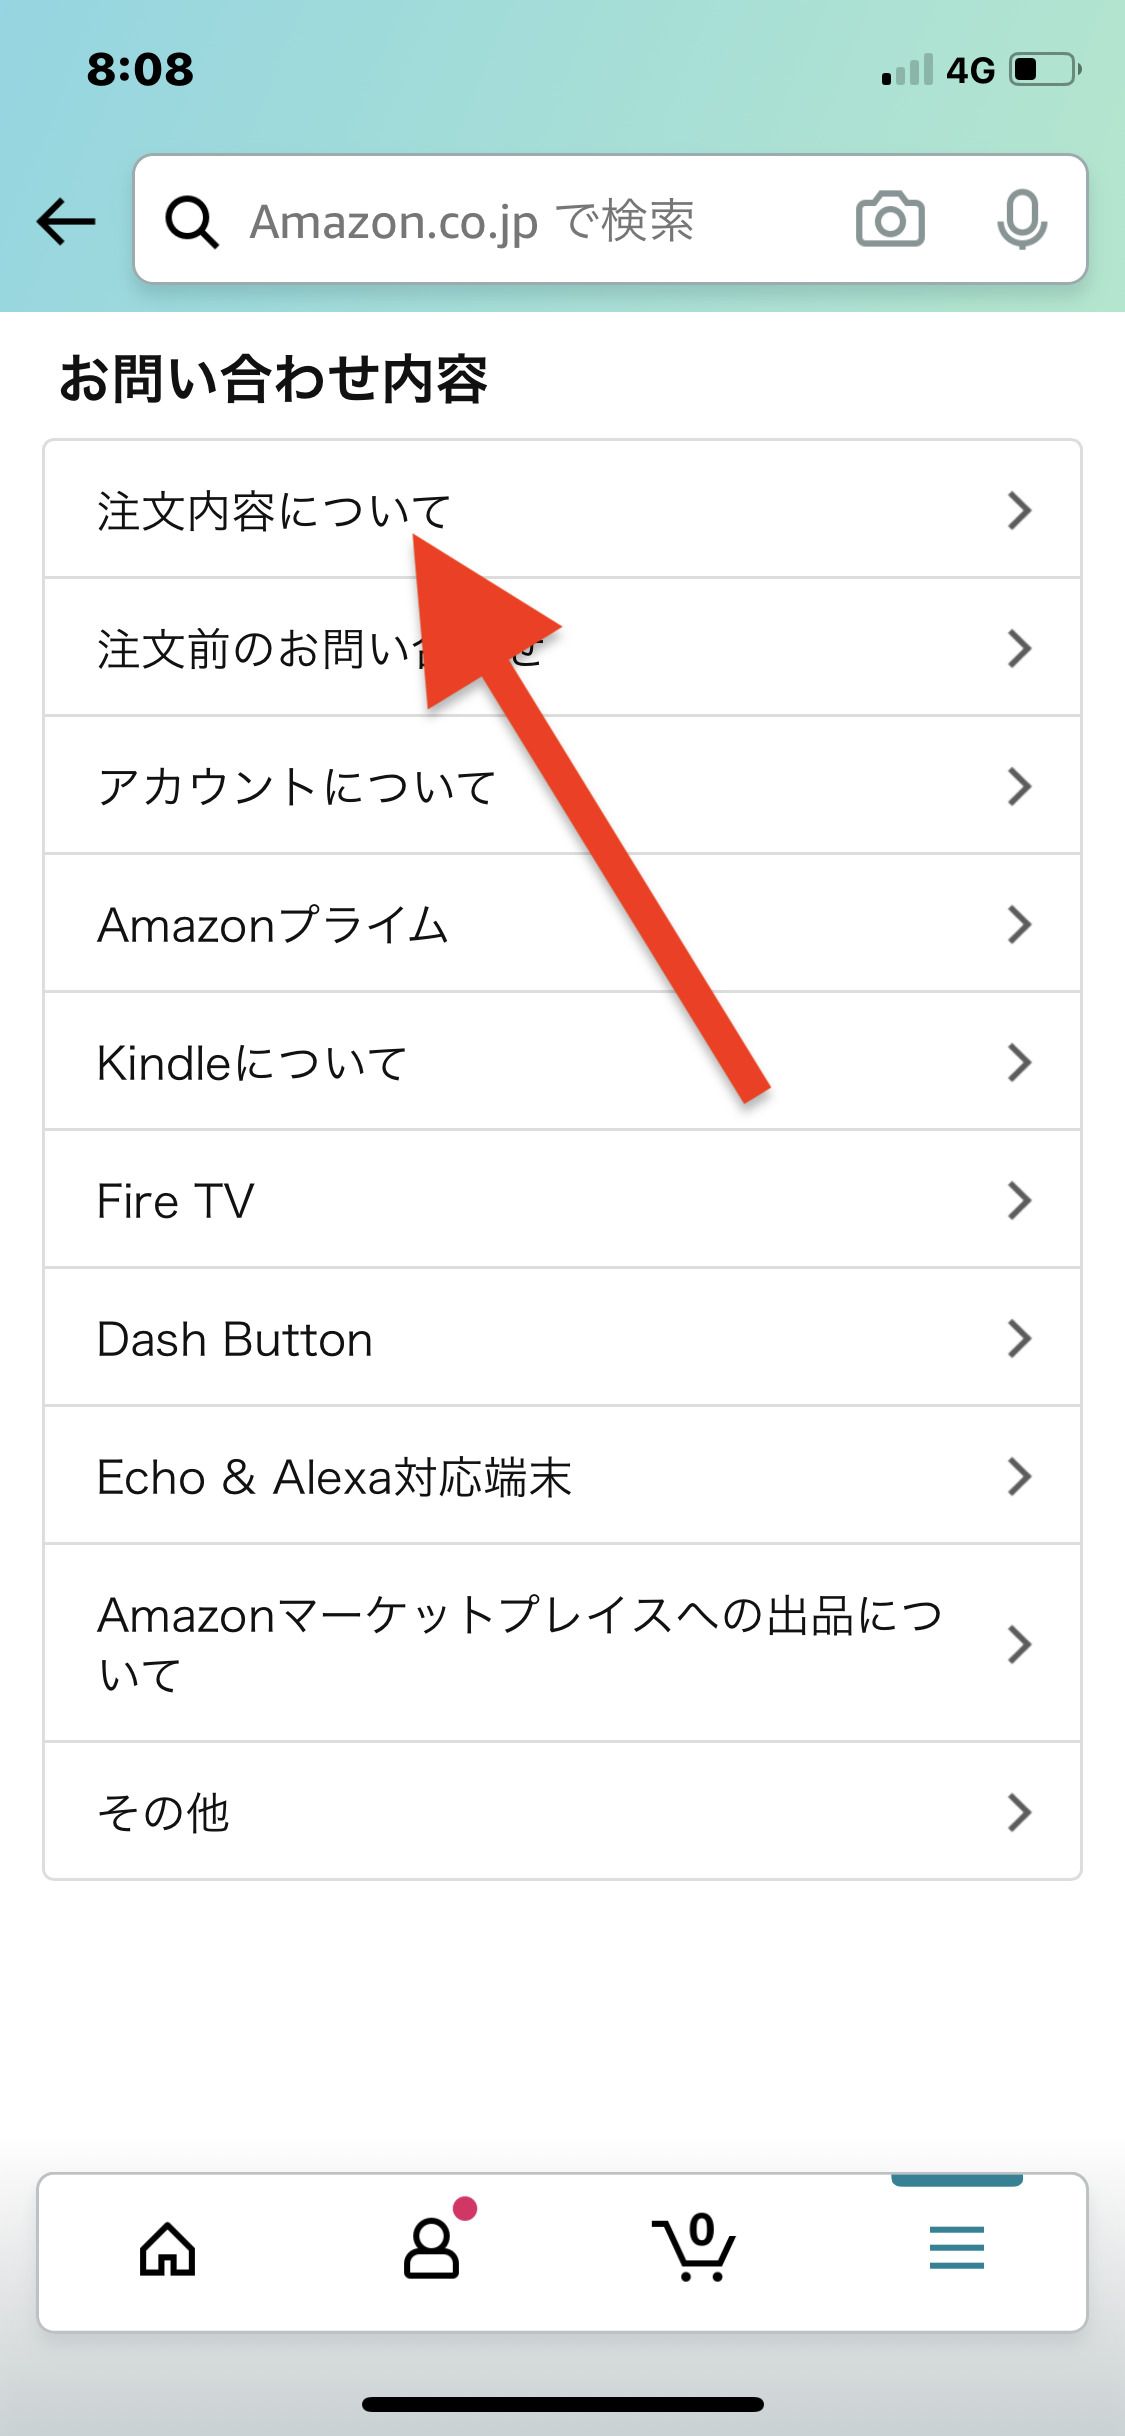The image size is (1125, 2436).
Task: Expand the その他 row chevron
Action: click(1019, 1812)
